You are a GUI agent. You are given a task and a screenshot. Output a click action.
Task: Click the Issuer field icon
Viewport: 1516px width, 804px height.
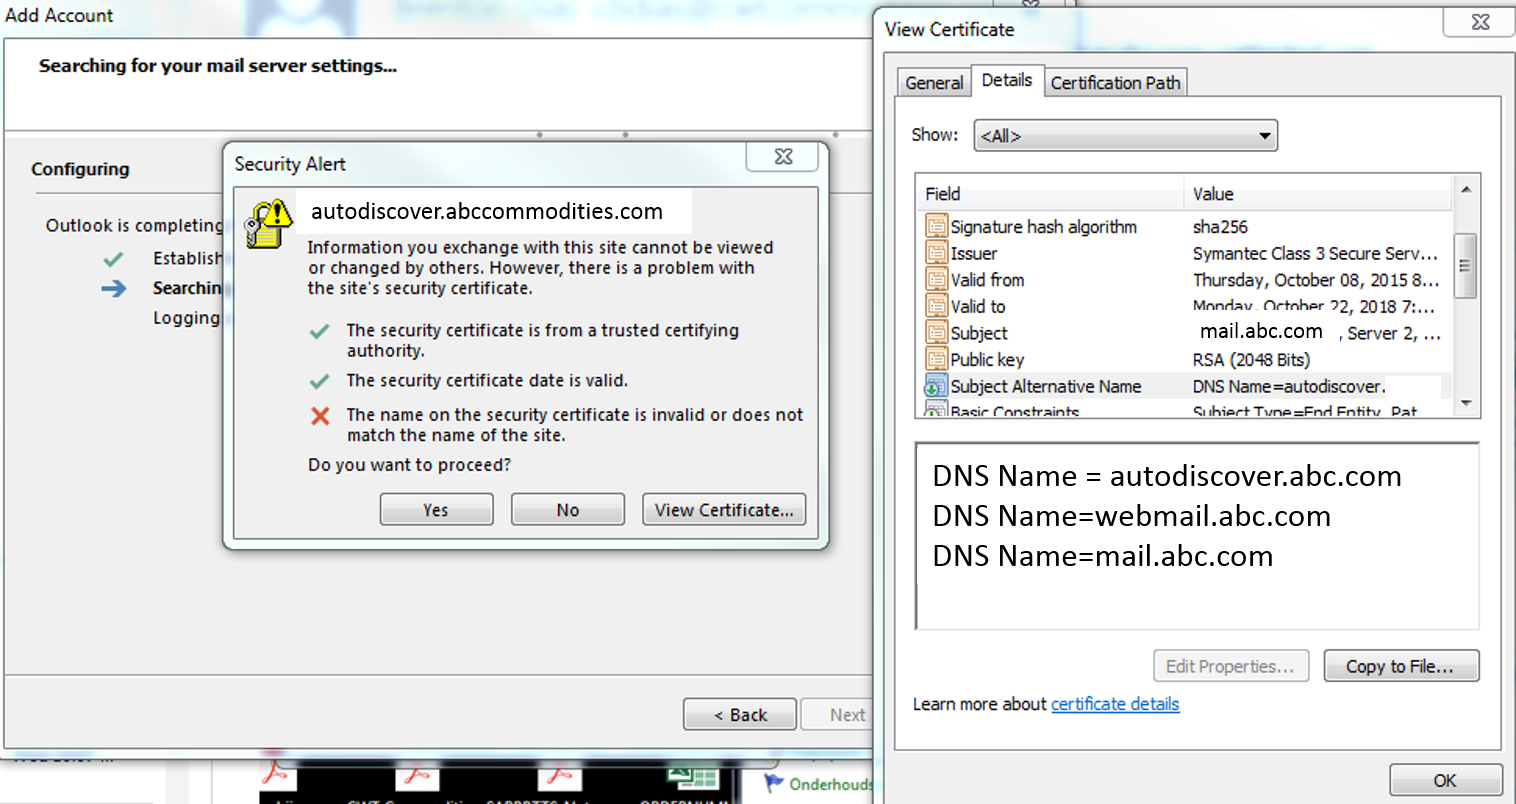[936, 254]
